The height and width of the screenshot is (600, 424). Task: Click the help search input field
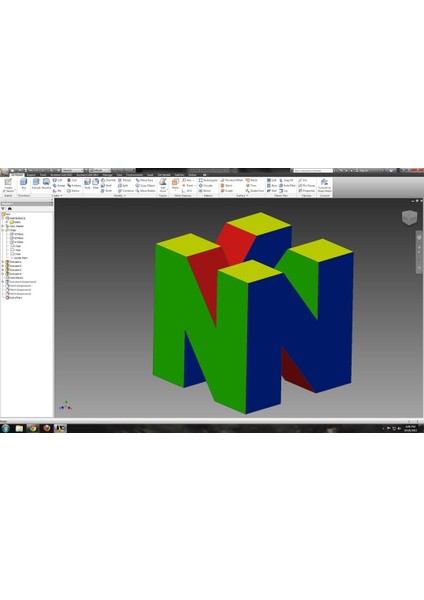pyautogui.click(x=313, y=171)
